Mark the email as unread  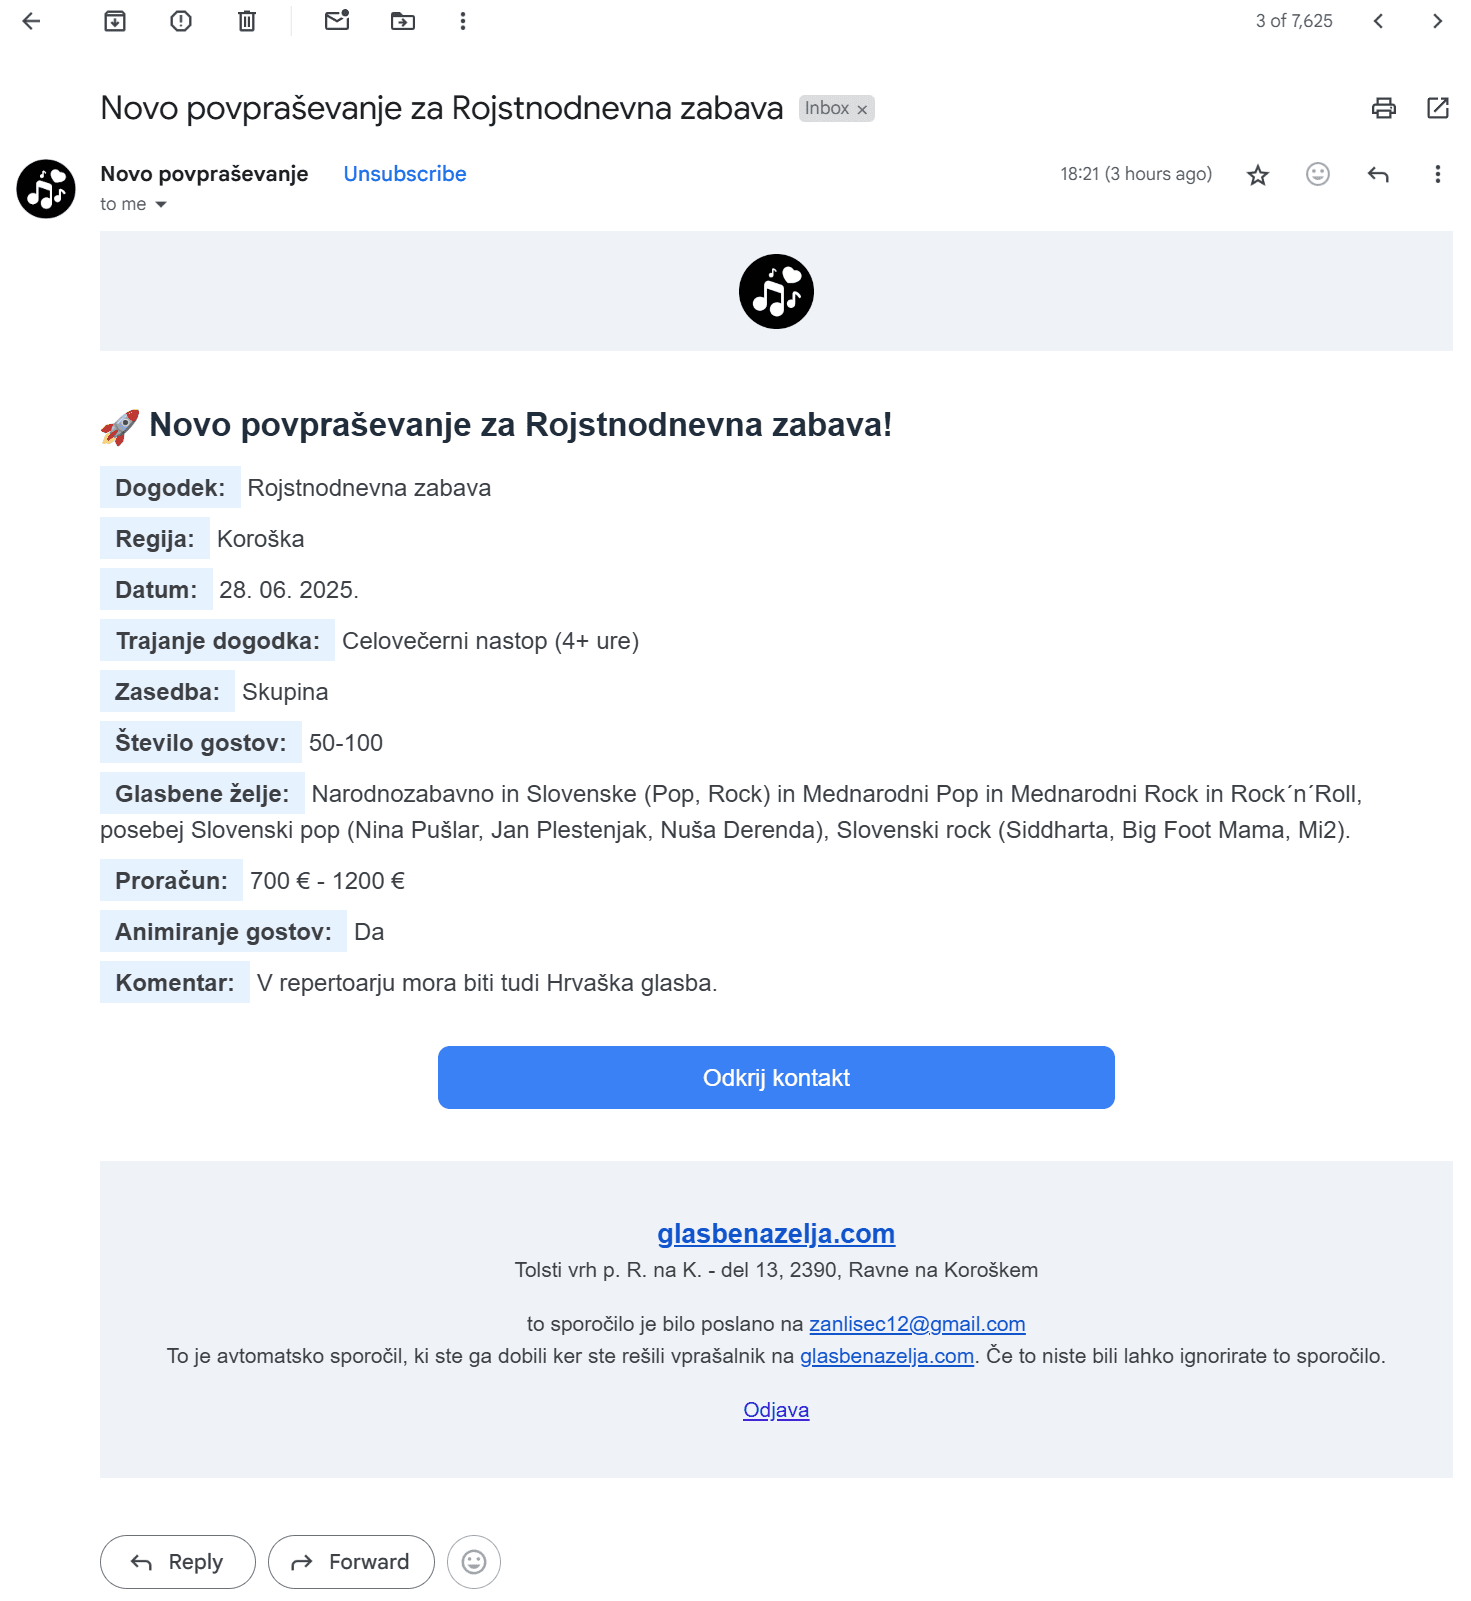pos(337,21)
